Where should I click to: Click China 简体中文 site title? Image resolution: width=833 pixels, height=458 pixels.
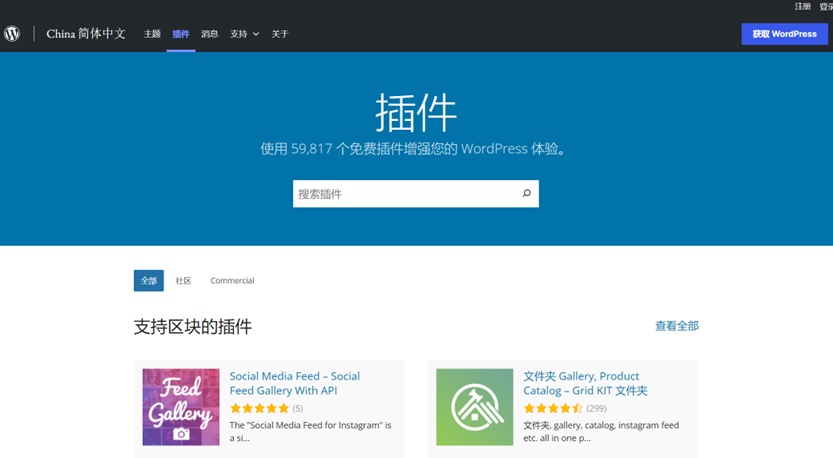point(86,33)
